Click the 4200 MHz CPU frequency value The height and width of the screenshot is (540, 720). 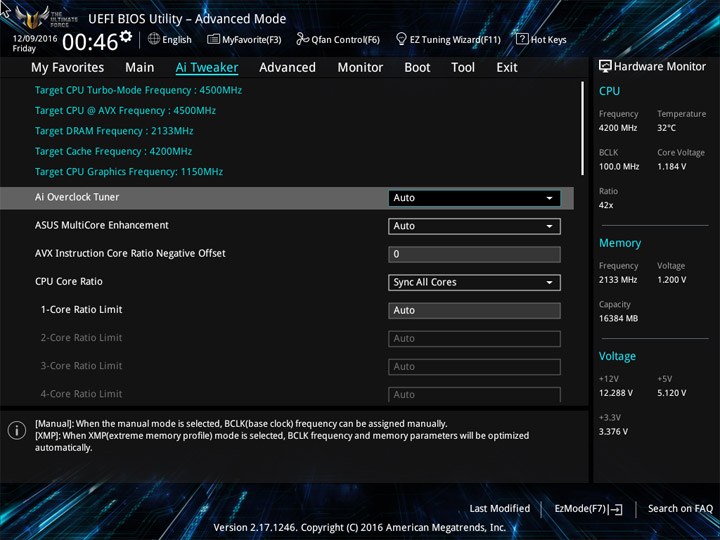pos(618,128)
